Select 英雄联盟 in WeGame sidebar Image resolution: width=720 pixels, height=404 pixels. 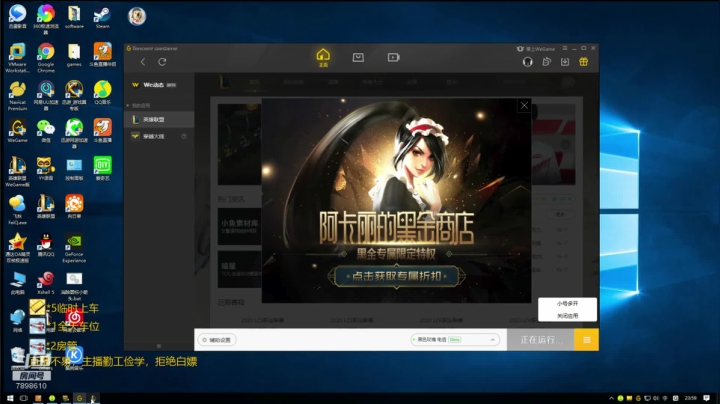tap(159, 119)
